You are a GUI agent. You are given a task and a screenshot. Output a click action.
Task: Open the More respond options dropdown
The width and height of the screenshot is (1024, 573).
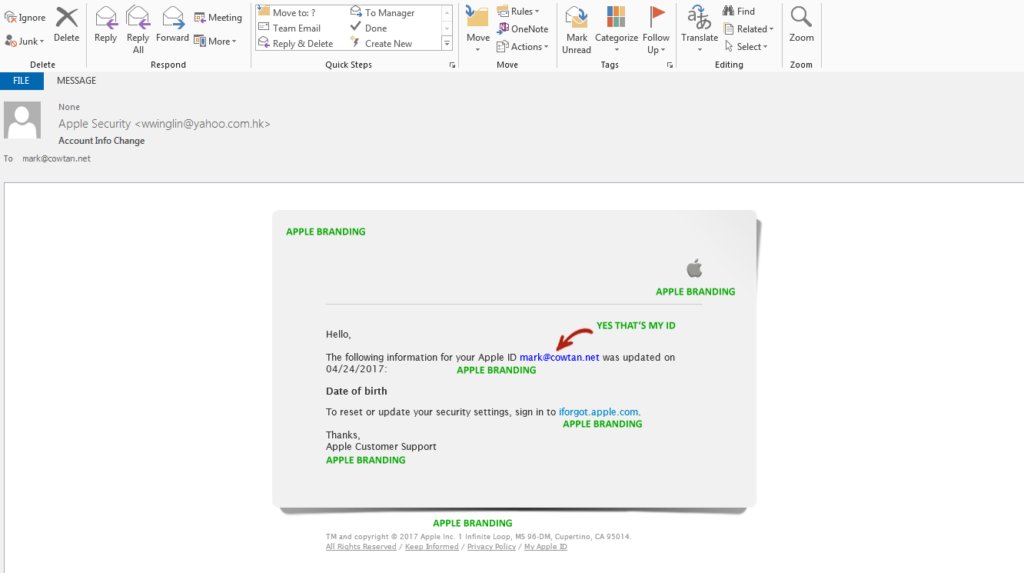tap(216, 41)
